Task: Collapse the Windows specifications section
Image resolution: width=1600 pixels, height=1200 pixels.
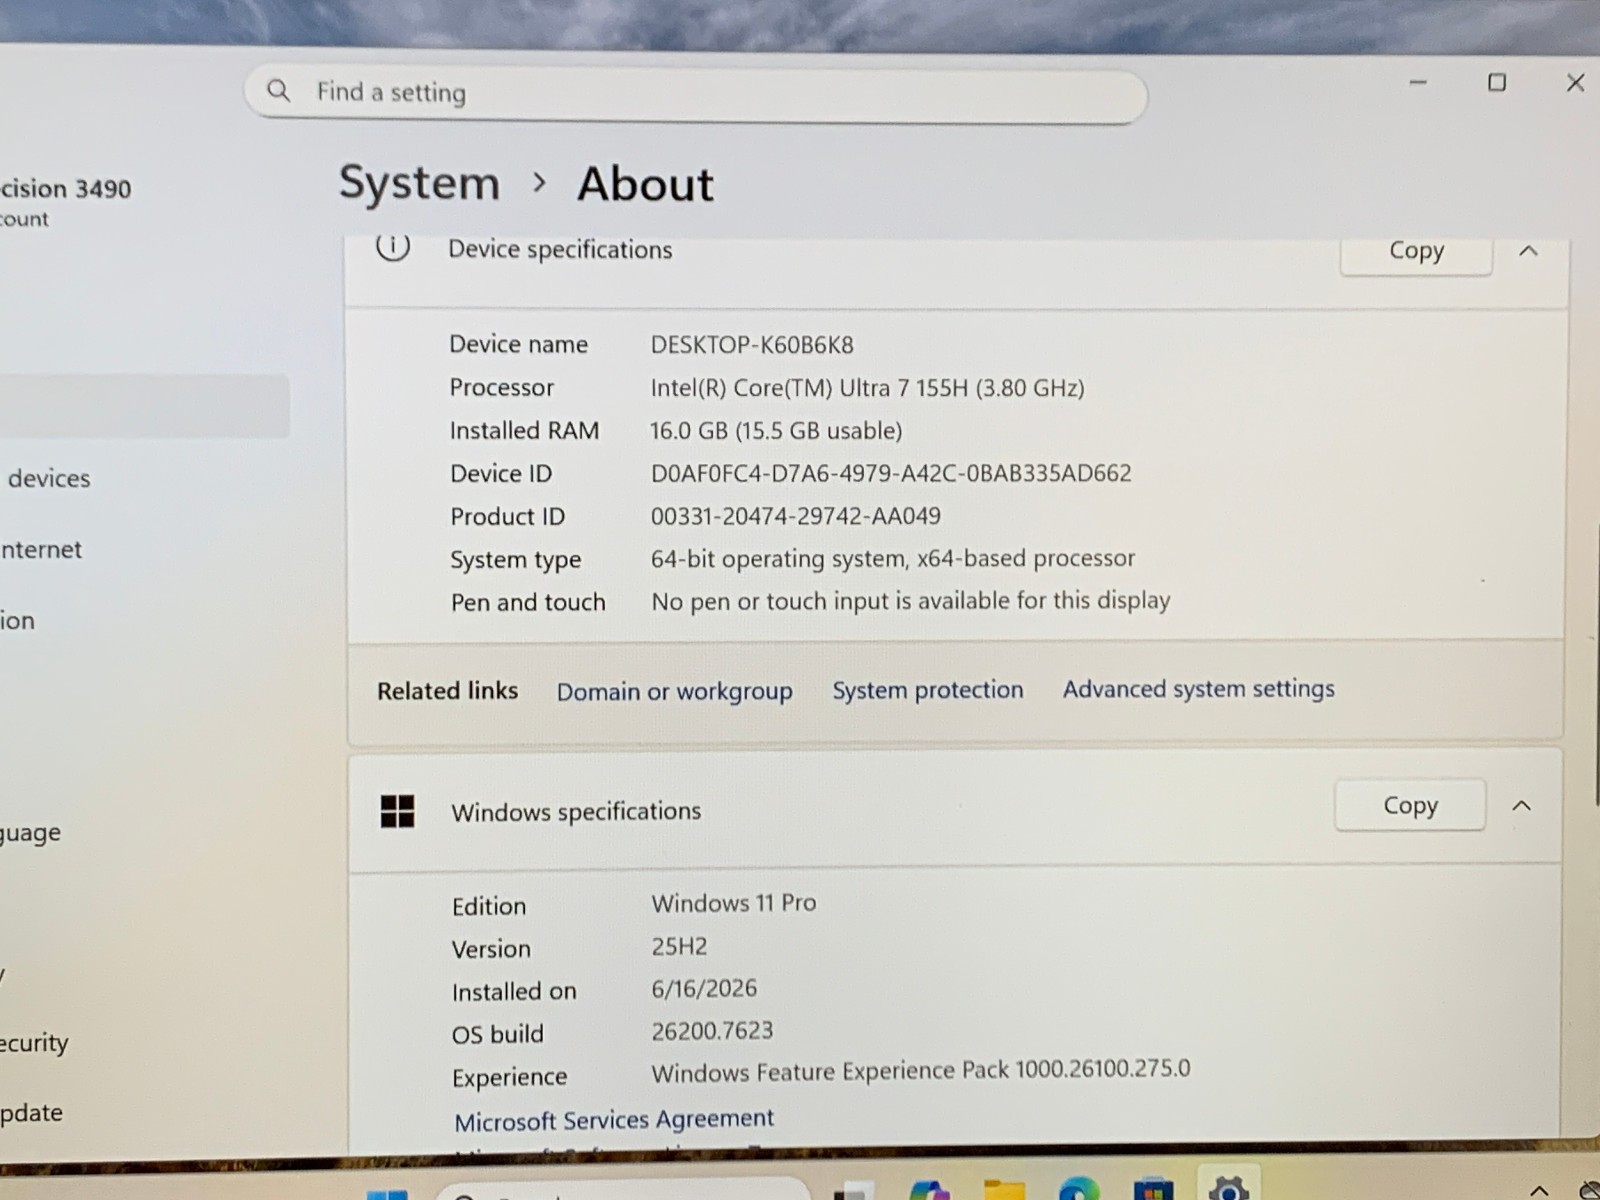Action: 1522,806
